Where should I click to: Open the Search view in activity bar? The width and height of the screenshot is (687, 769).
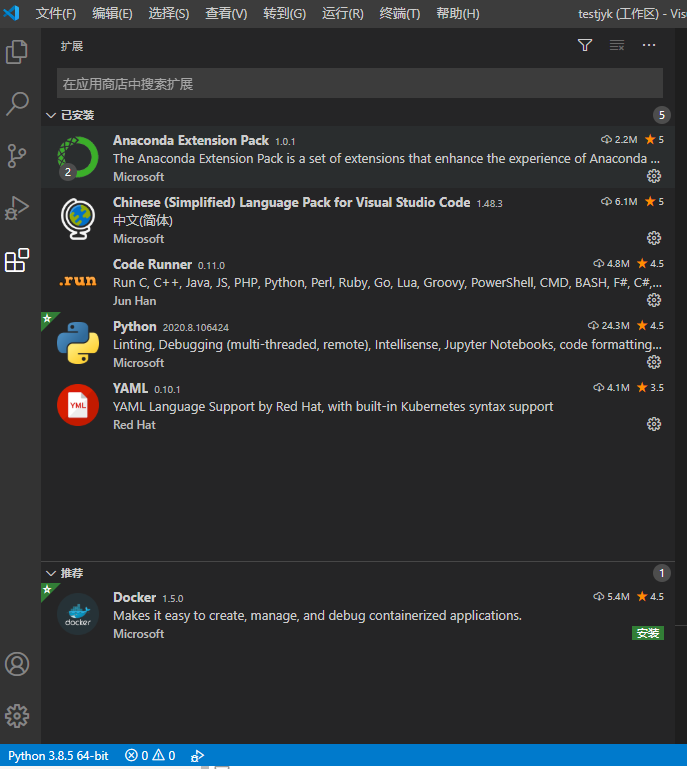click(17, 104)
